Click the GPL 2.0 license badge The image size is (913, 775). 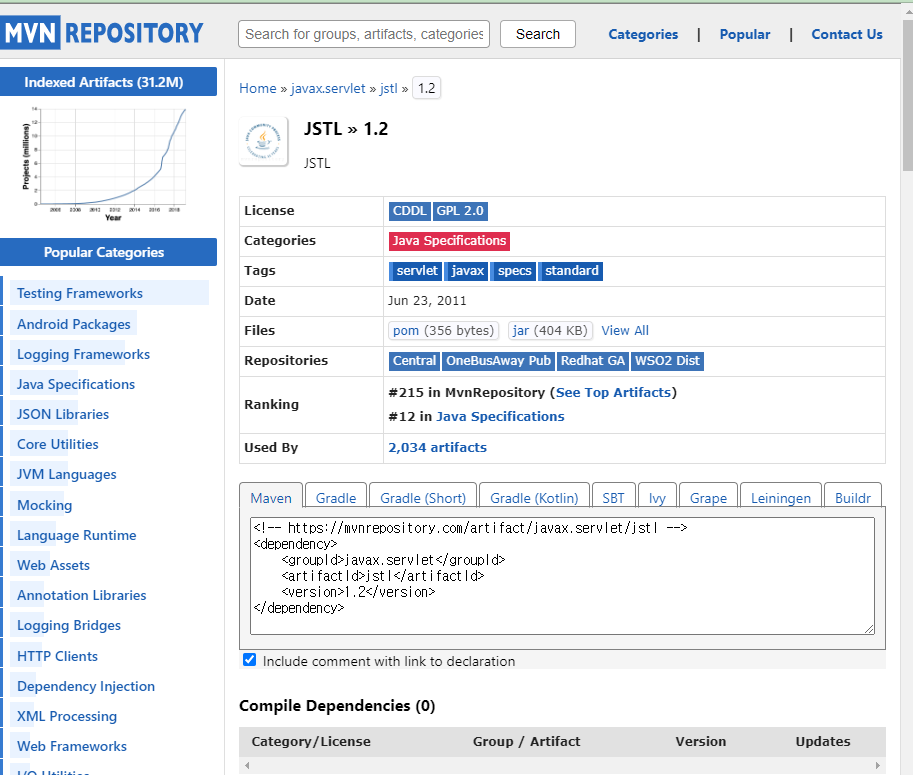coord(460,211)
